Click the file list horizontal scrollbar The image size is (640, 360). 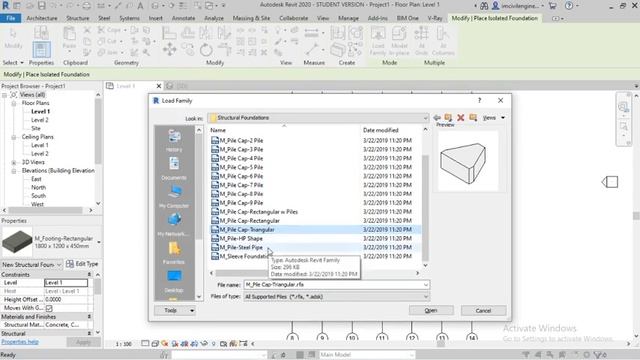pos(314,273)
